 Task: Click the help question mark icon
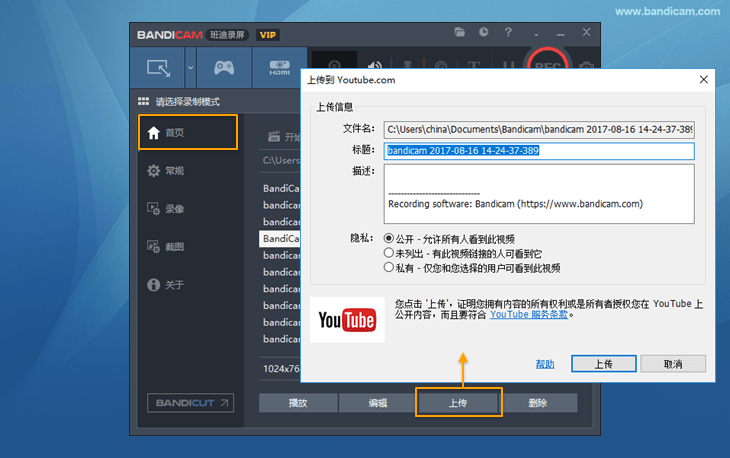coord(508,32)
